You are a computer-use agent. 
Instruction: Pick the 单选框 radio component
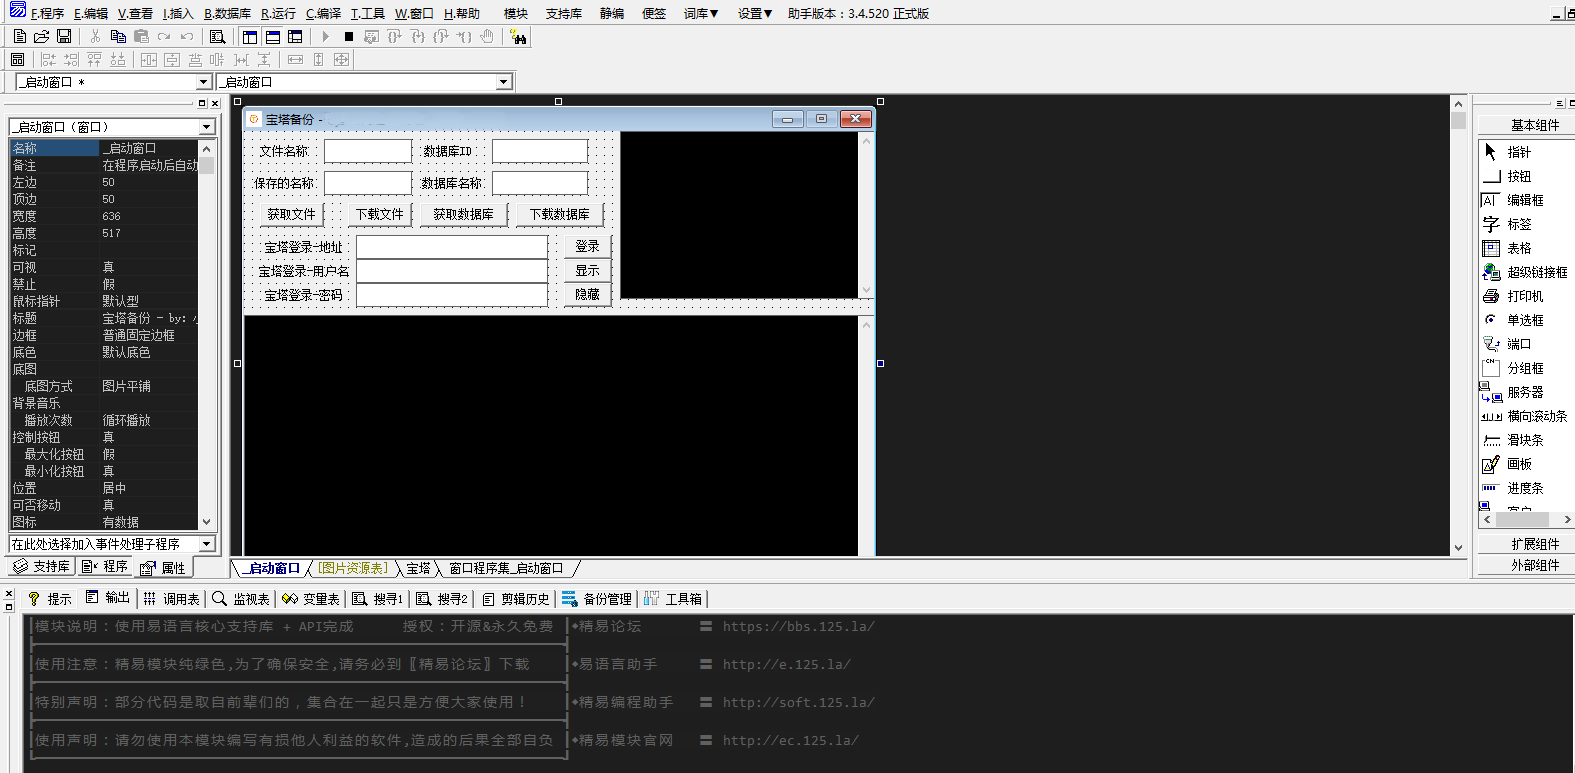click(x=1524, y=320)
